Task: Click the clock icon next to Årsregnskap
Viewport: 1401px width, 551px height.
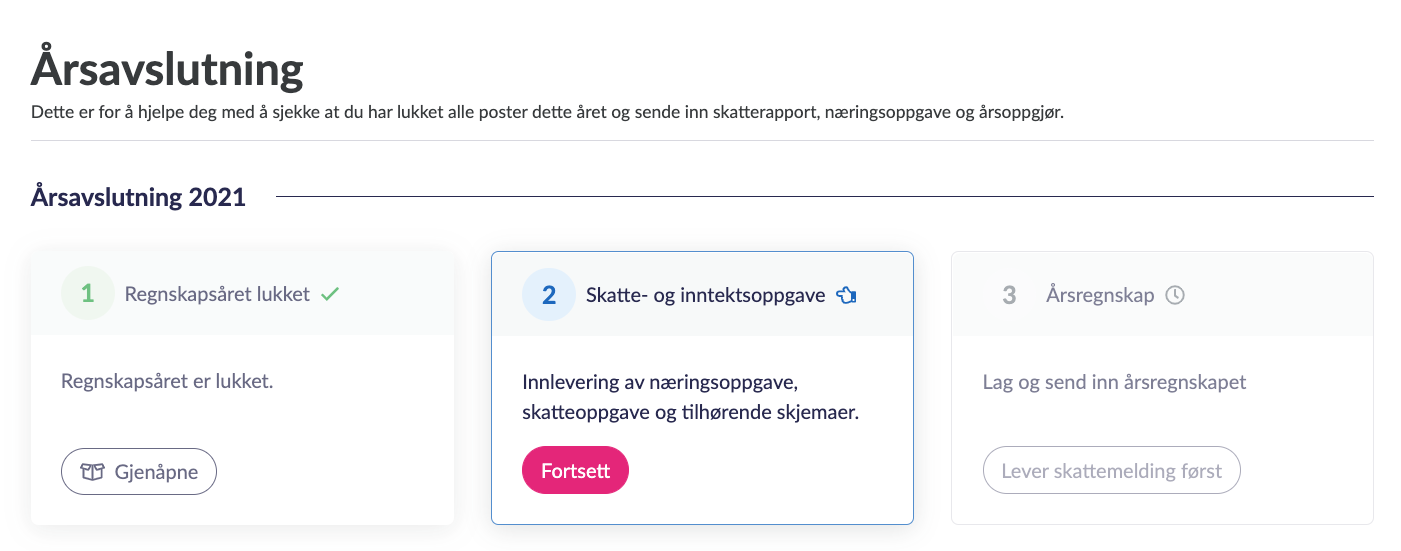Action: pos(1176,295)
